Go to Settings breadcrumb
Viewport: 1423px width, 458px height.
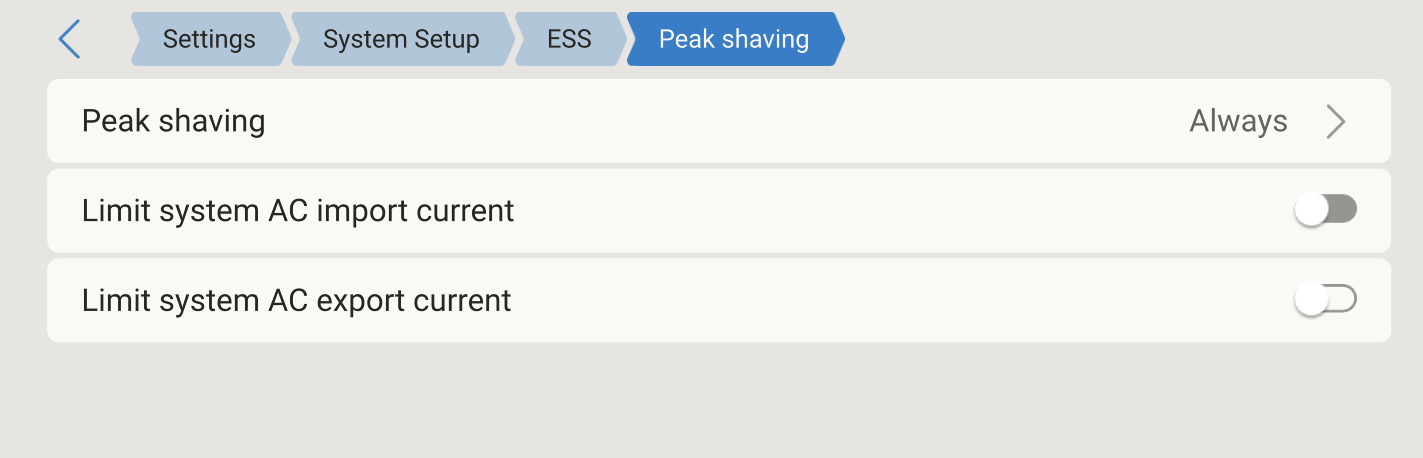[x=209, y=39]
